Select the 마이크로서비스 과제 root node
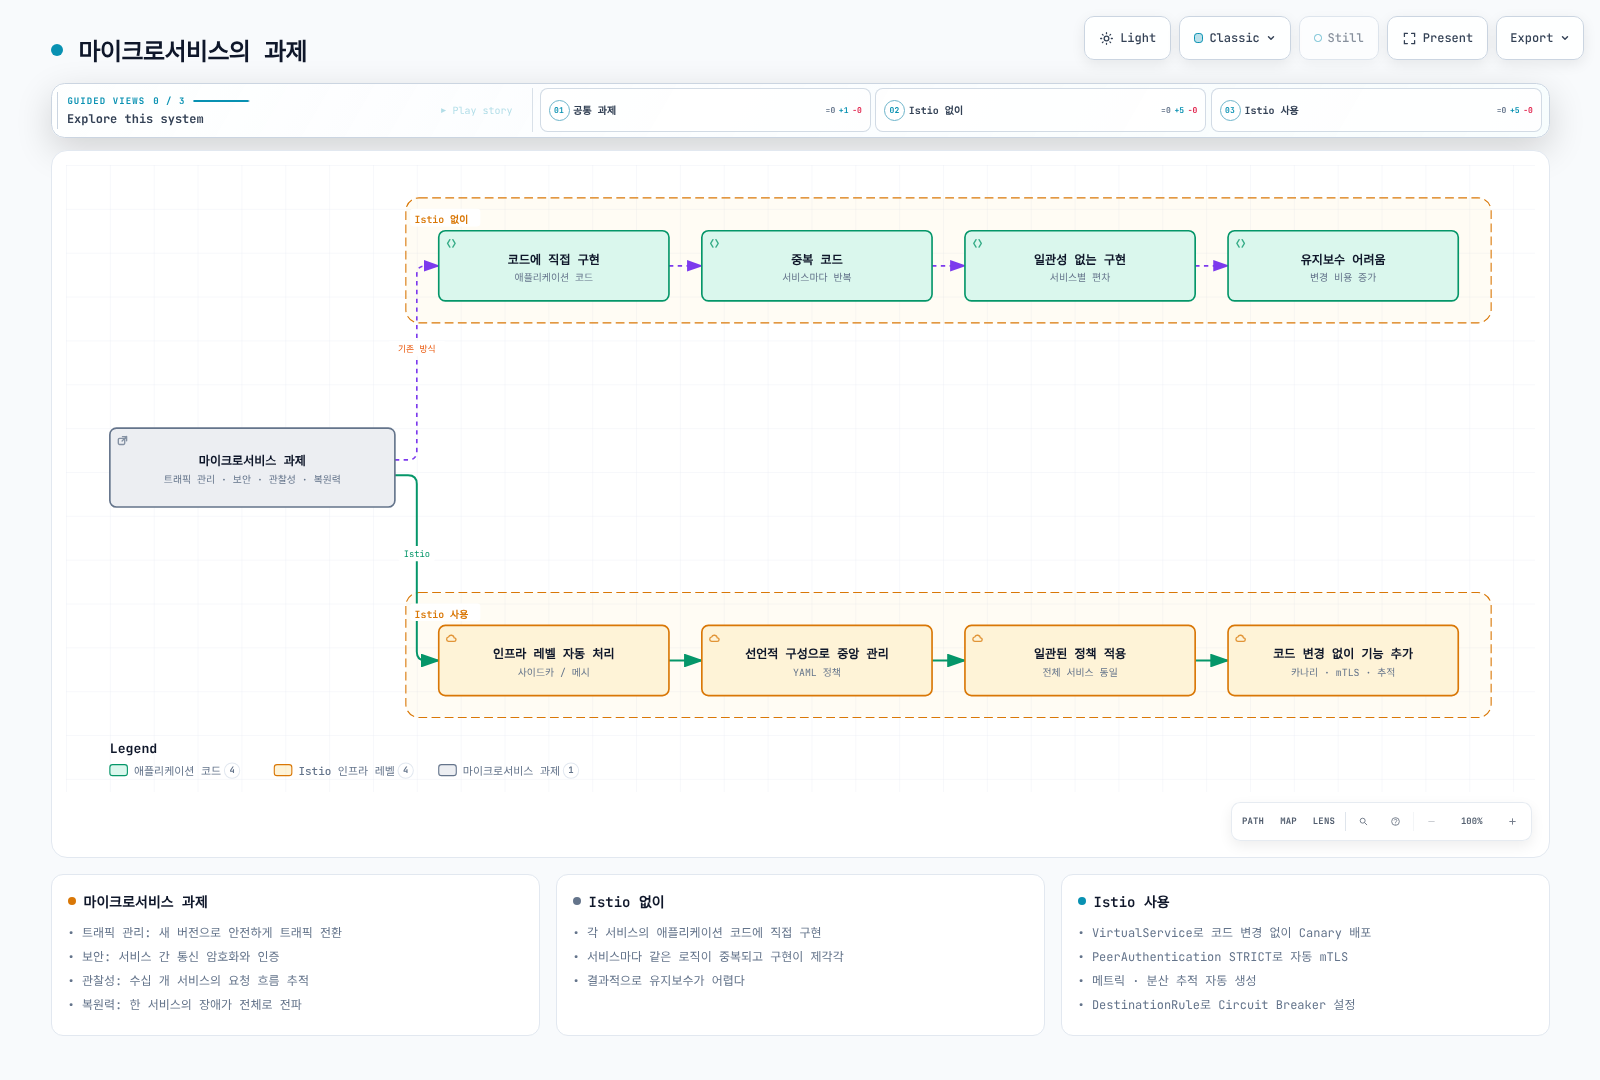The height and width of the screenshot is (1080, 1600). click(x=252, y=468)
